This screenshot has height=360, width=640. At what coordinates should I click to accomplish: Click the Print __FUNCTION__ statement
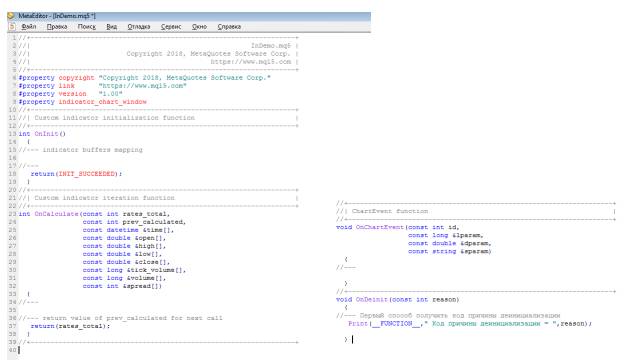[470, 323]
